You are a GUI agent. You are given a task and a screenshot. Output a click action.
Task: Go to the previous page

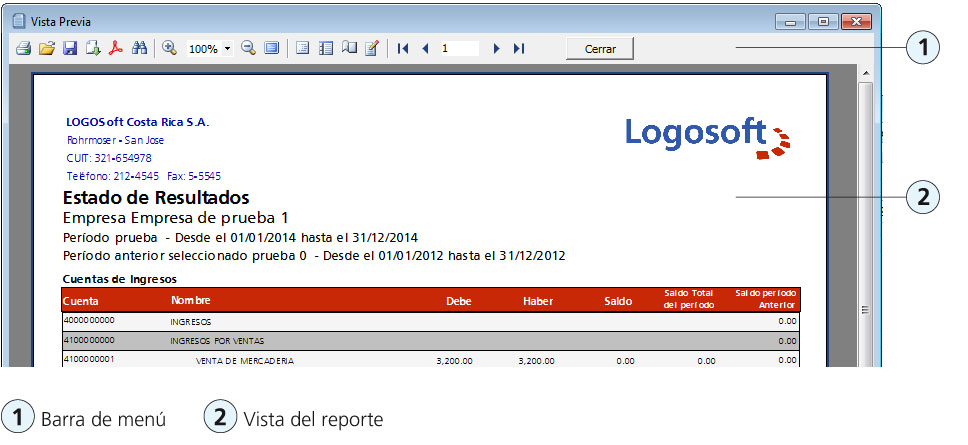[425, 48]
